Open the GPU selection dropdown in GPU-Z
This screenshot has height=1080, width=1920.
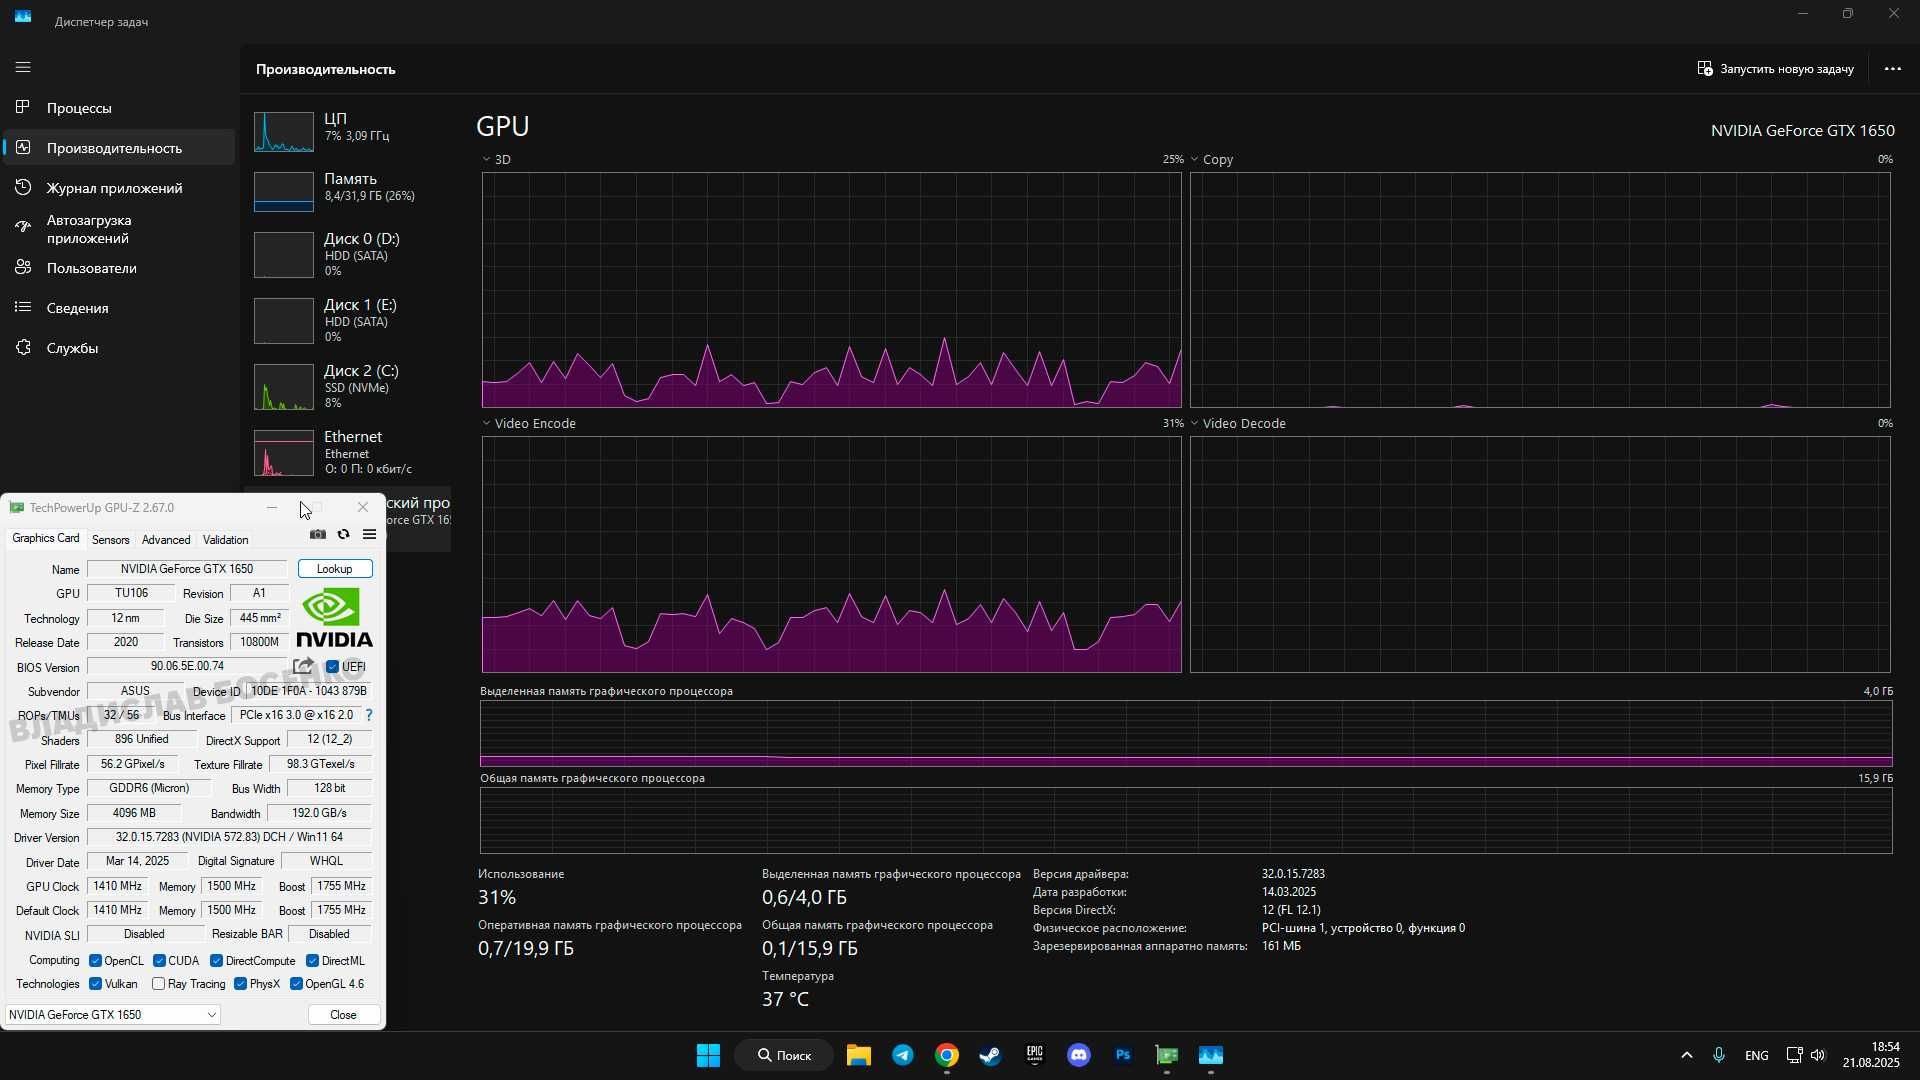(x=112, y=1015)
